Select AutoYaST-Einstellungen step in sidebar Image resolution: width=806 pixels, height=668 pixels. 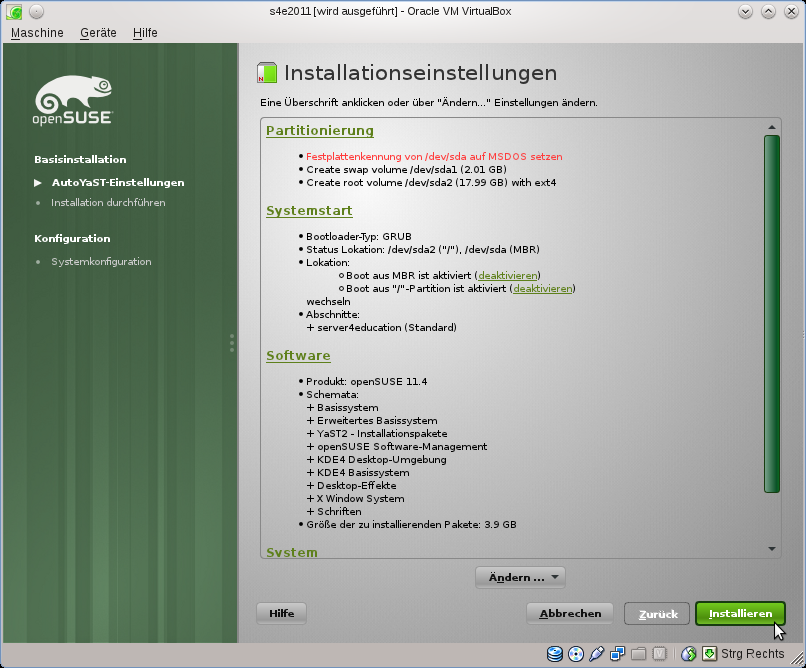(118, 182)
